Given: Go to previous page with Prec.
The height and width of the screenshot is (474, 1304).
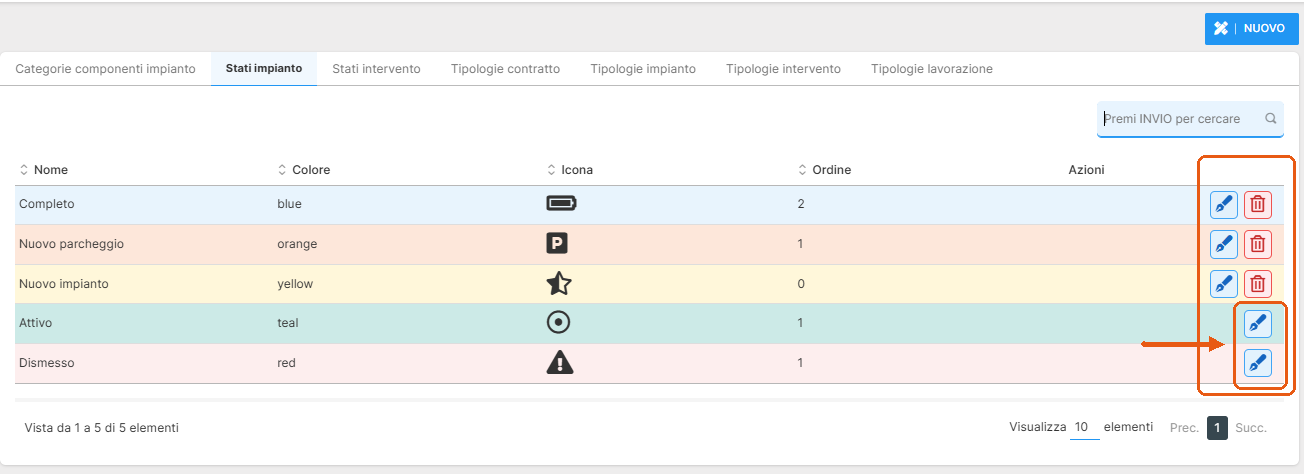Looking at the screenshot, I should 1184,428.
